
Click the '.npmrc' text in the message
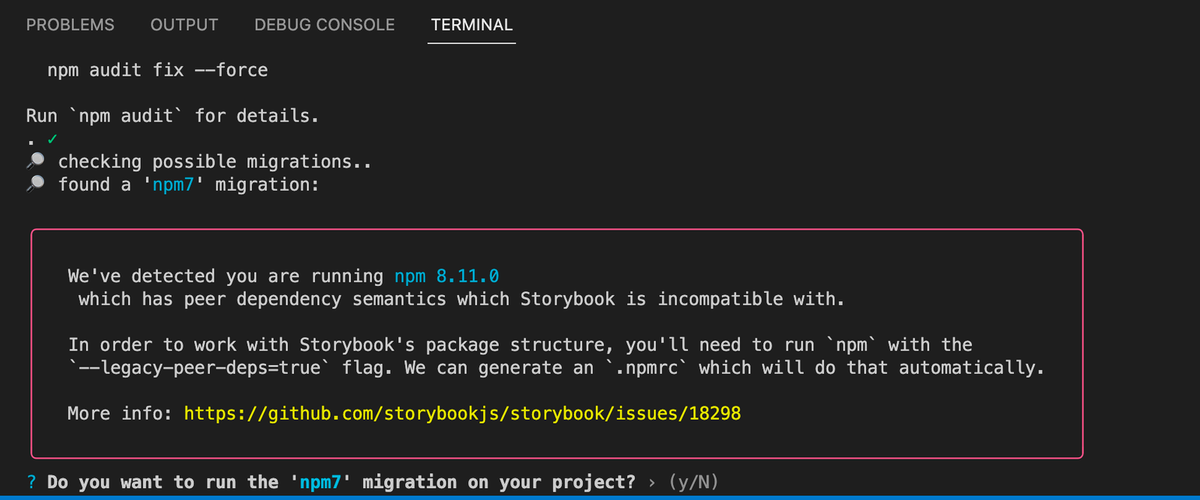(650, 368)
